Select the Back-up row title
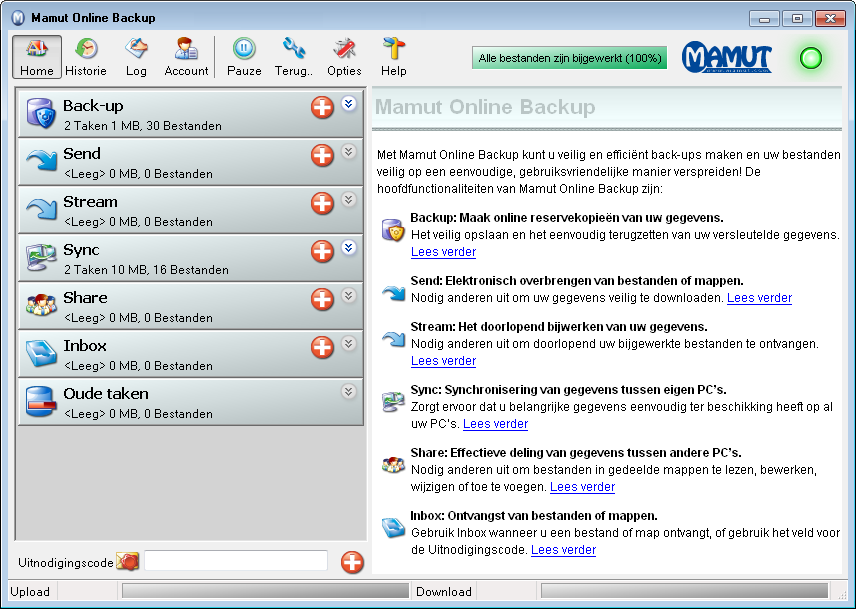This screenshot has height=609, width=856. tap(93, 106)
